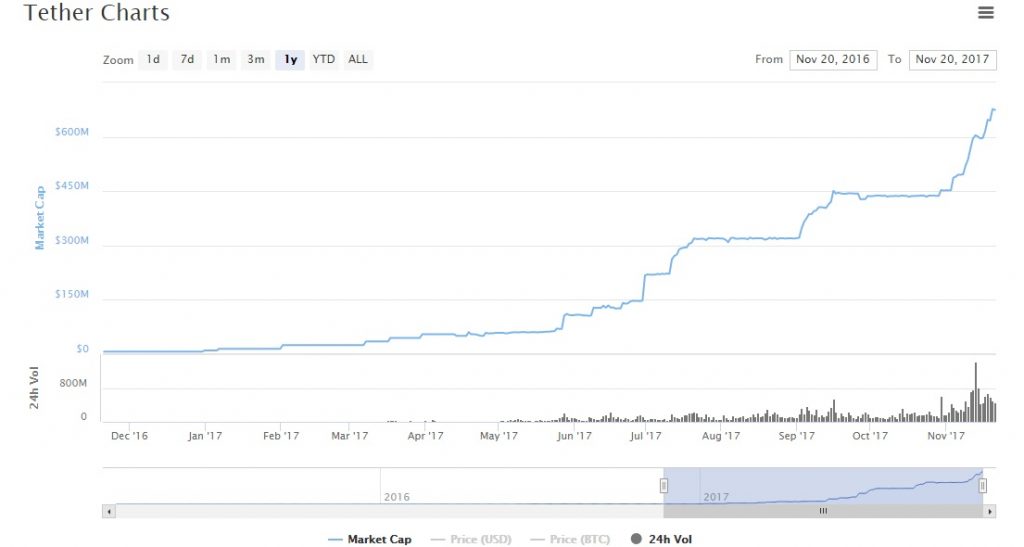Image resolution: width=1024 pixels, height=547 pixels.
Task: Click the $150M axis label
Action: pyautogui.click(x=72, y=294)
